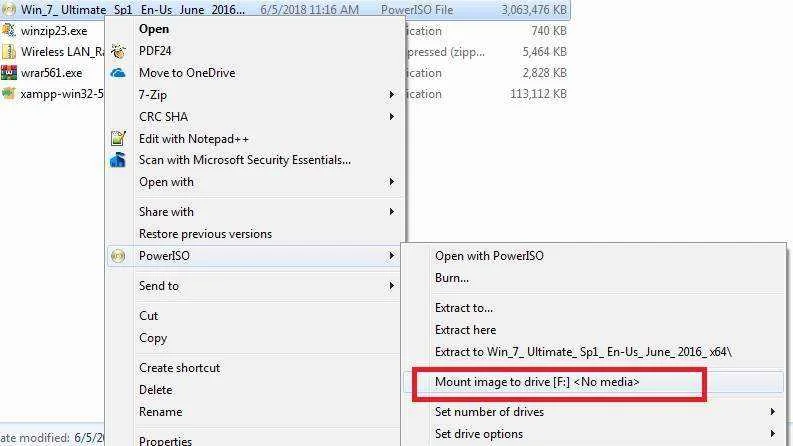Viewport: 793px width, 446px height.
Task: Choose Cut from the context menu
Action: coord(149,316)
